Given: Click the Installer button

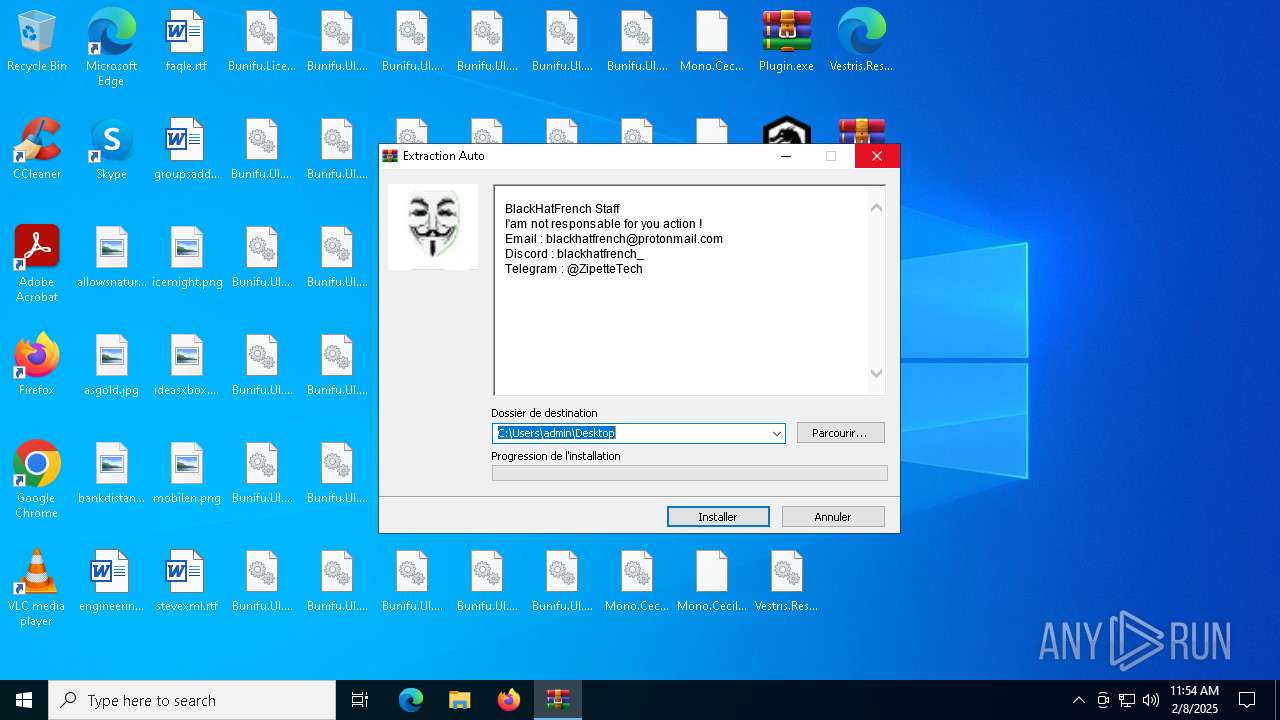Looking at the screenshot, I should [718, 517].
